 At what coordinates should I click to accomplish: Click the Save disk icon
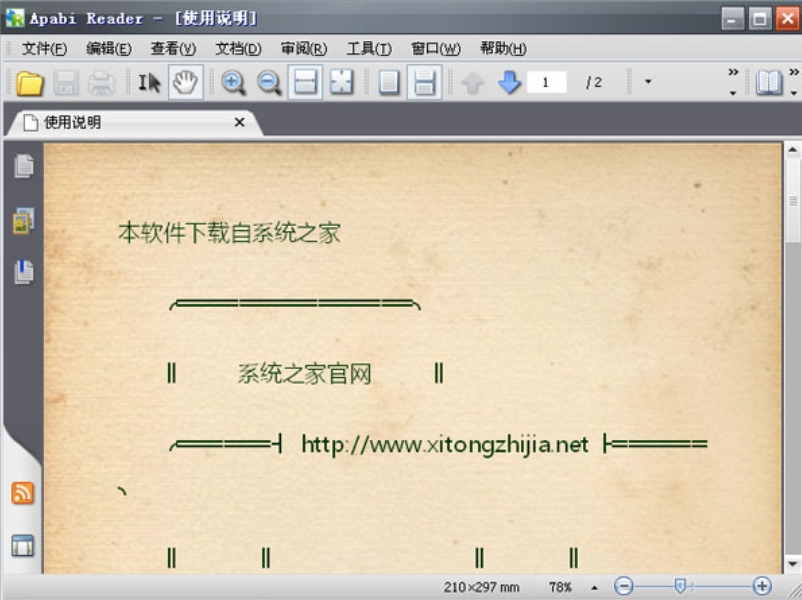pyautogui.click(x=66, y=83)
